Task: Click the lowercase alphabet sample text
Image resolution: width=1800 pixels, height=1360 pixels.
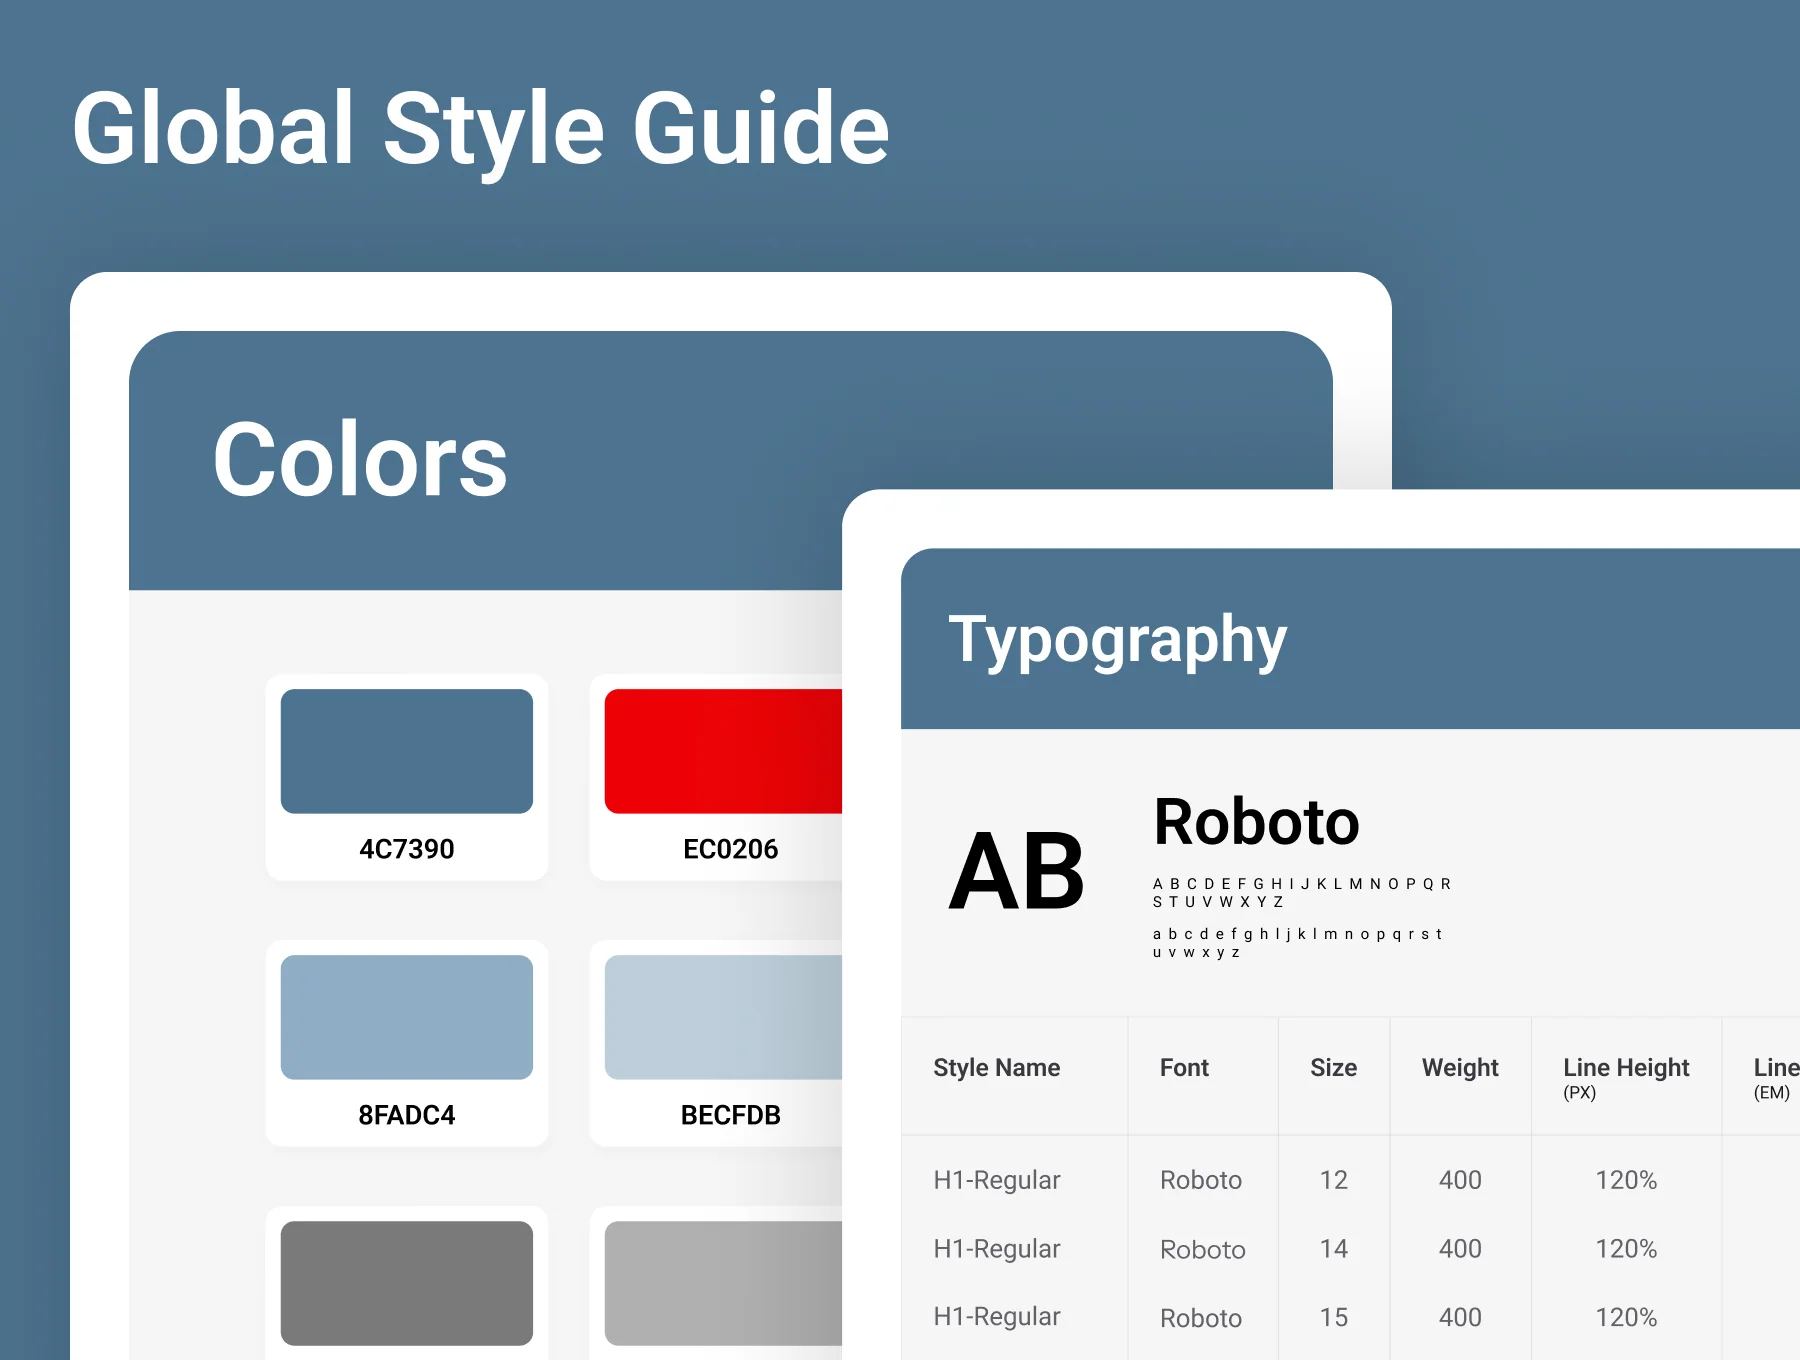Action: [x=1297, y=943]
